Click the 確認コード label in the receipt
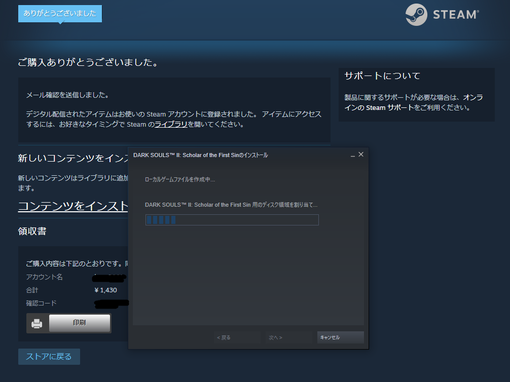510x382 pixels. 41,303
